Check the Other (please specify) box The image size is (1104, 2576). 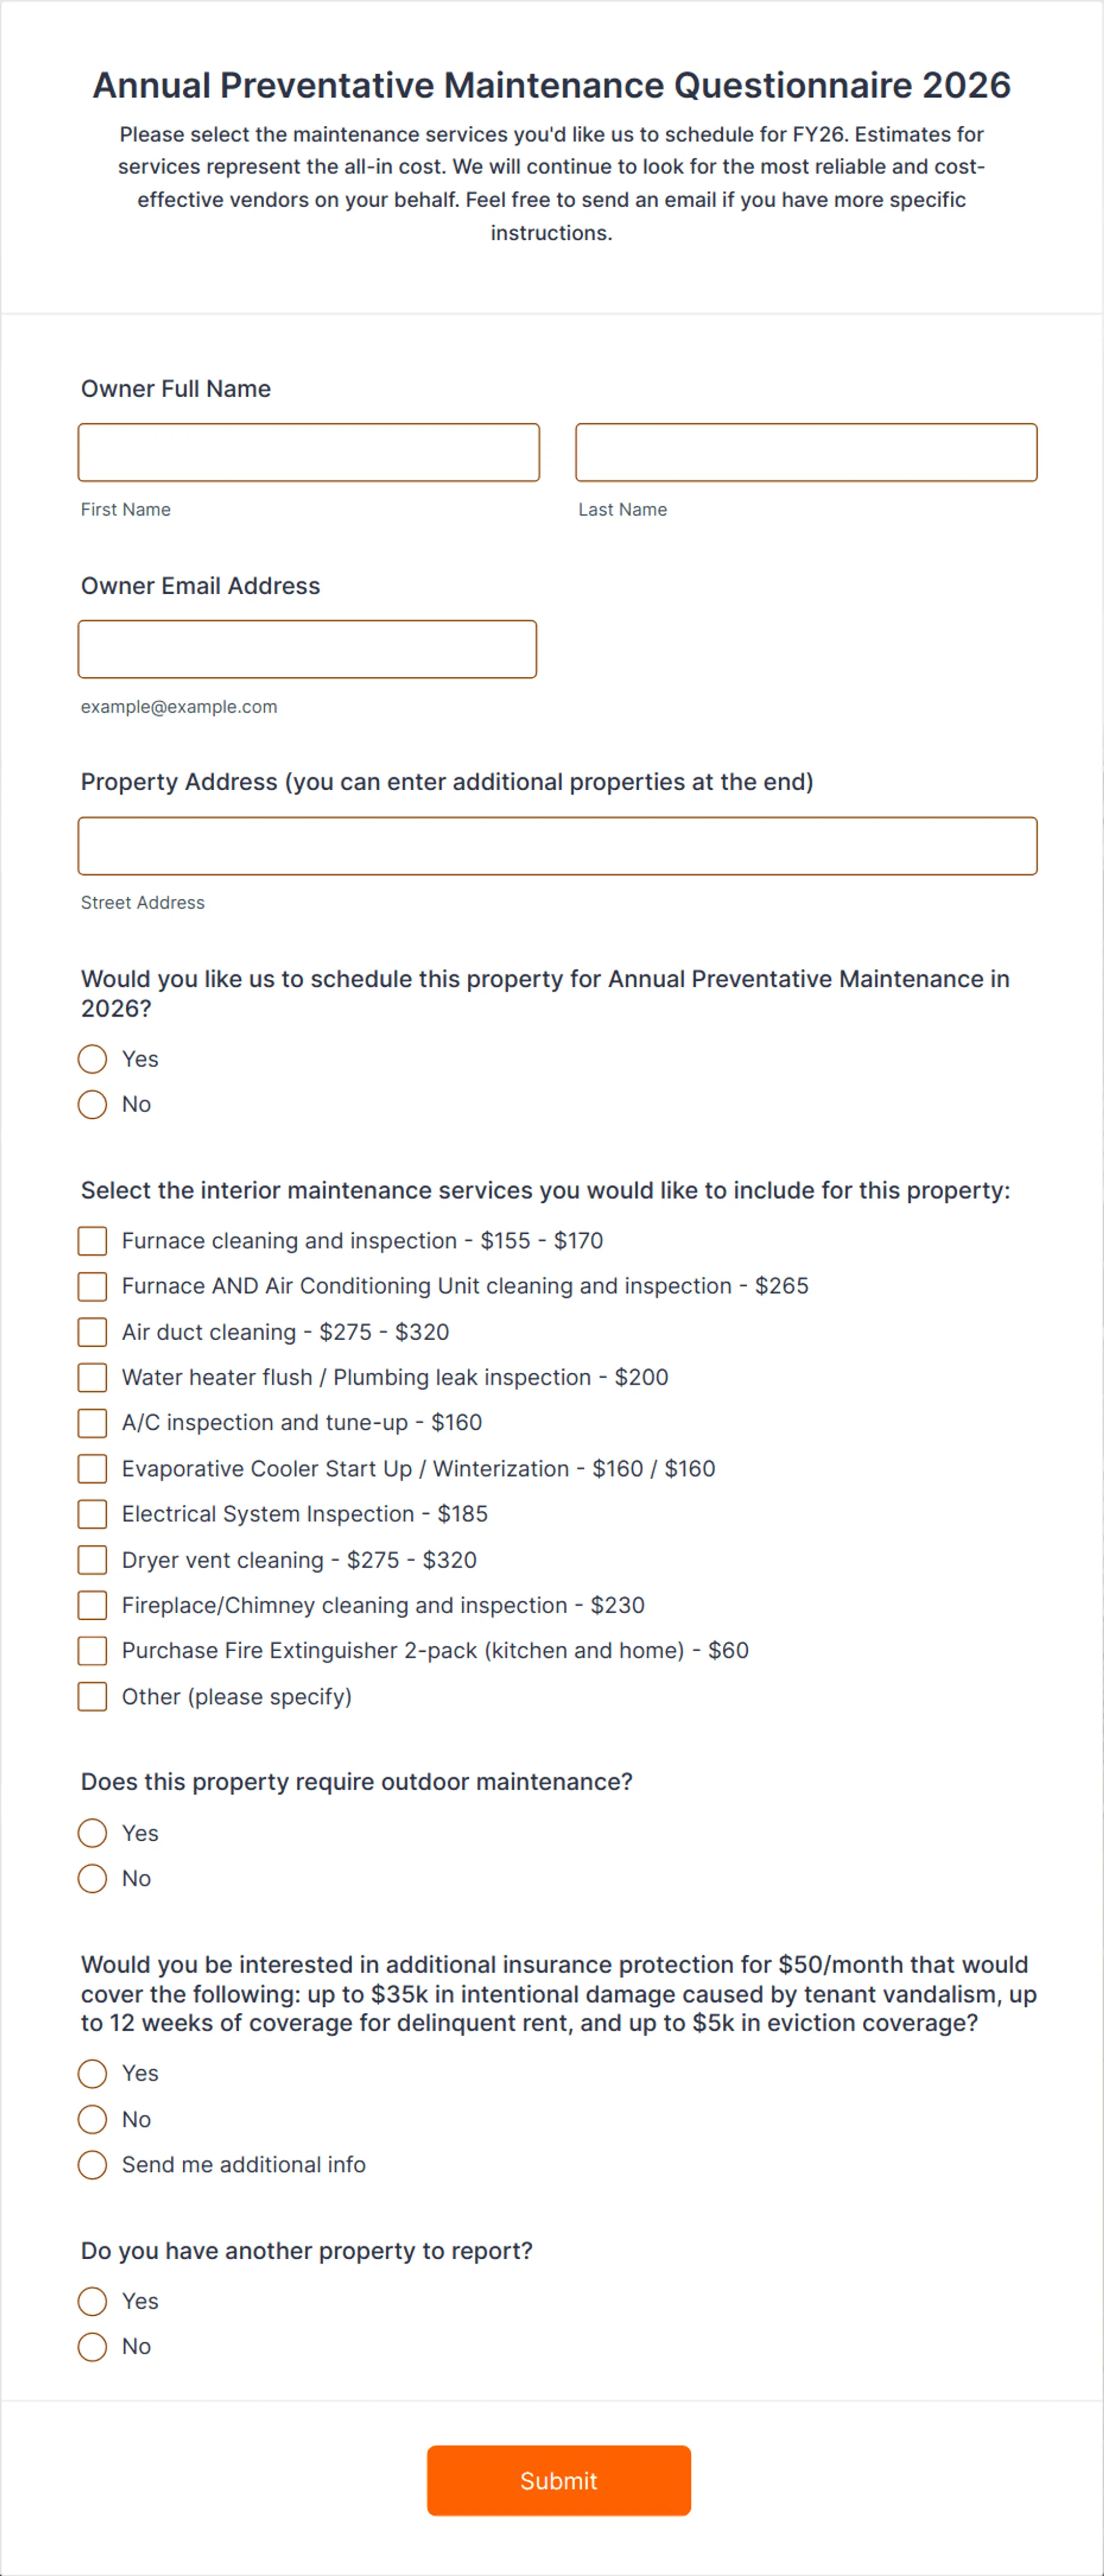pos(93,1697)
